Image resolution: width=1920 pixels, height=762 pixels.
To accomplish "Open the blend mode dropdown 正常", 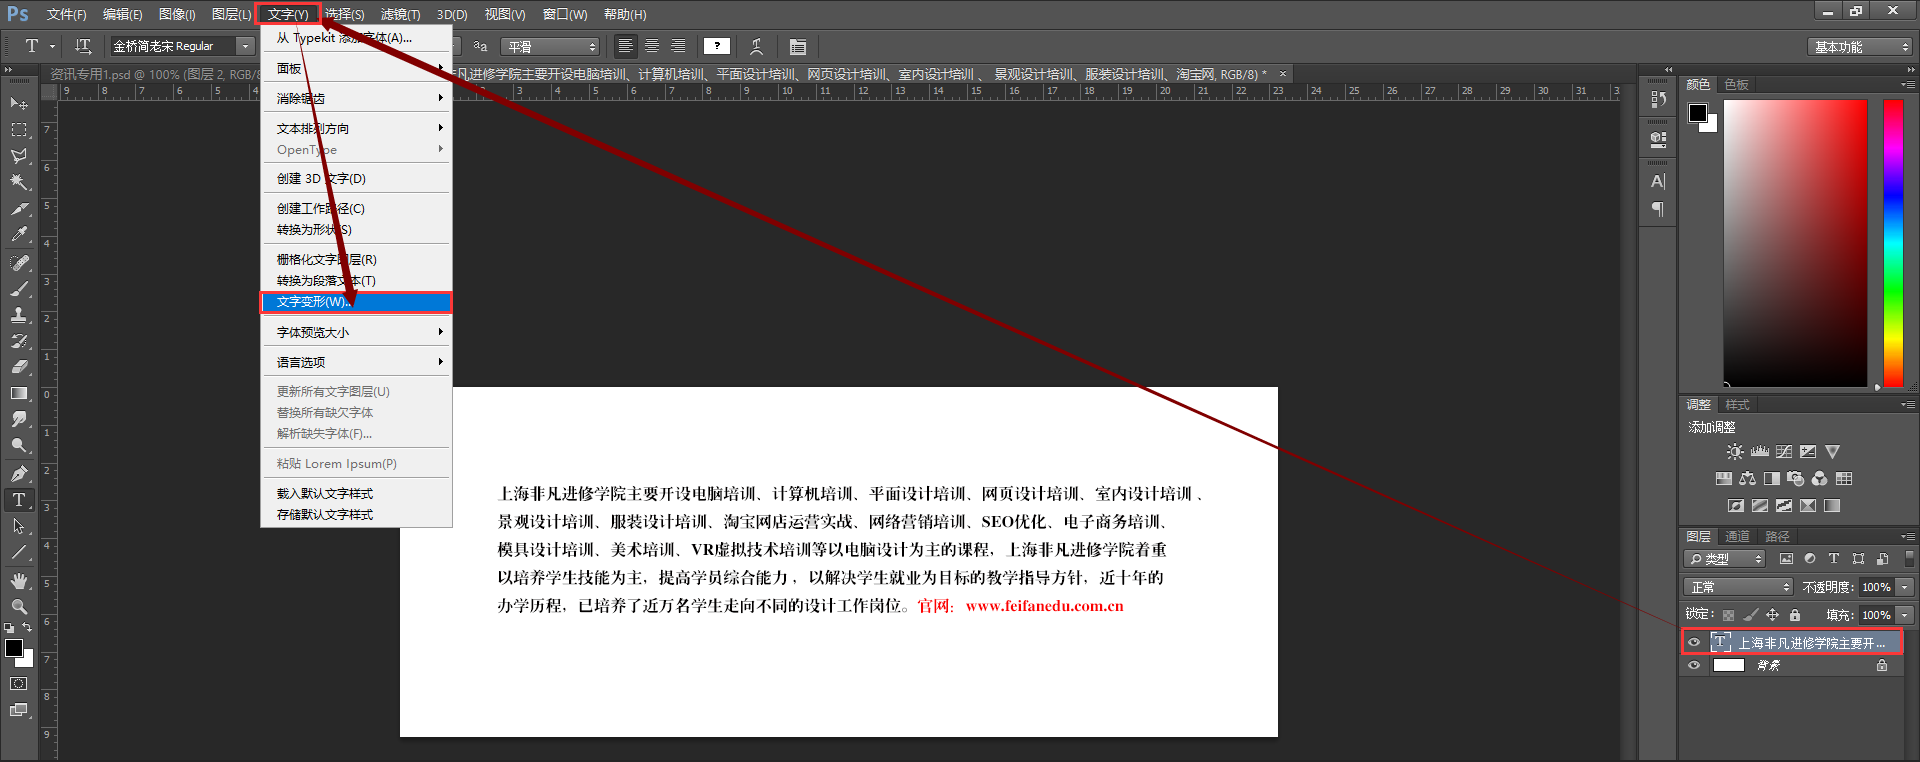I will [x=1739, y=587].
